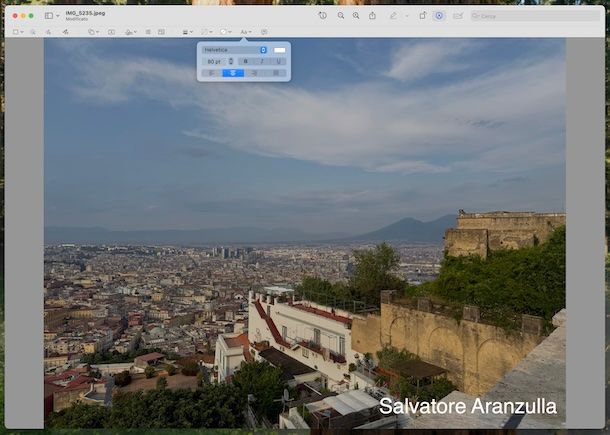
Task: Close the Text Style Aa popover
Action: [x=245, y=32]
